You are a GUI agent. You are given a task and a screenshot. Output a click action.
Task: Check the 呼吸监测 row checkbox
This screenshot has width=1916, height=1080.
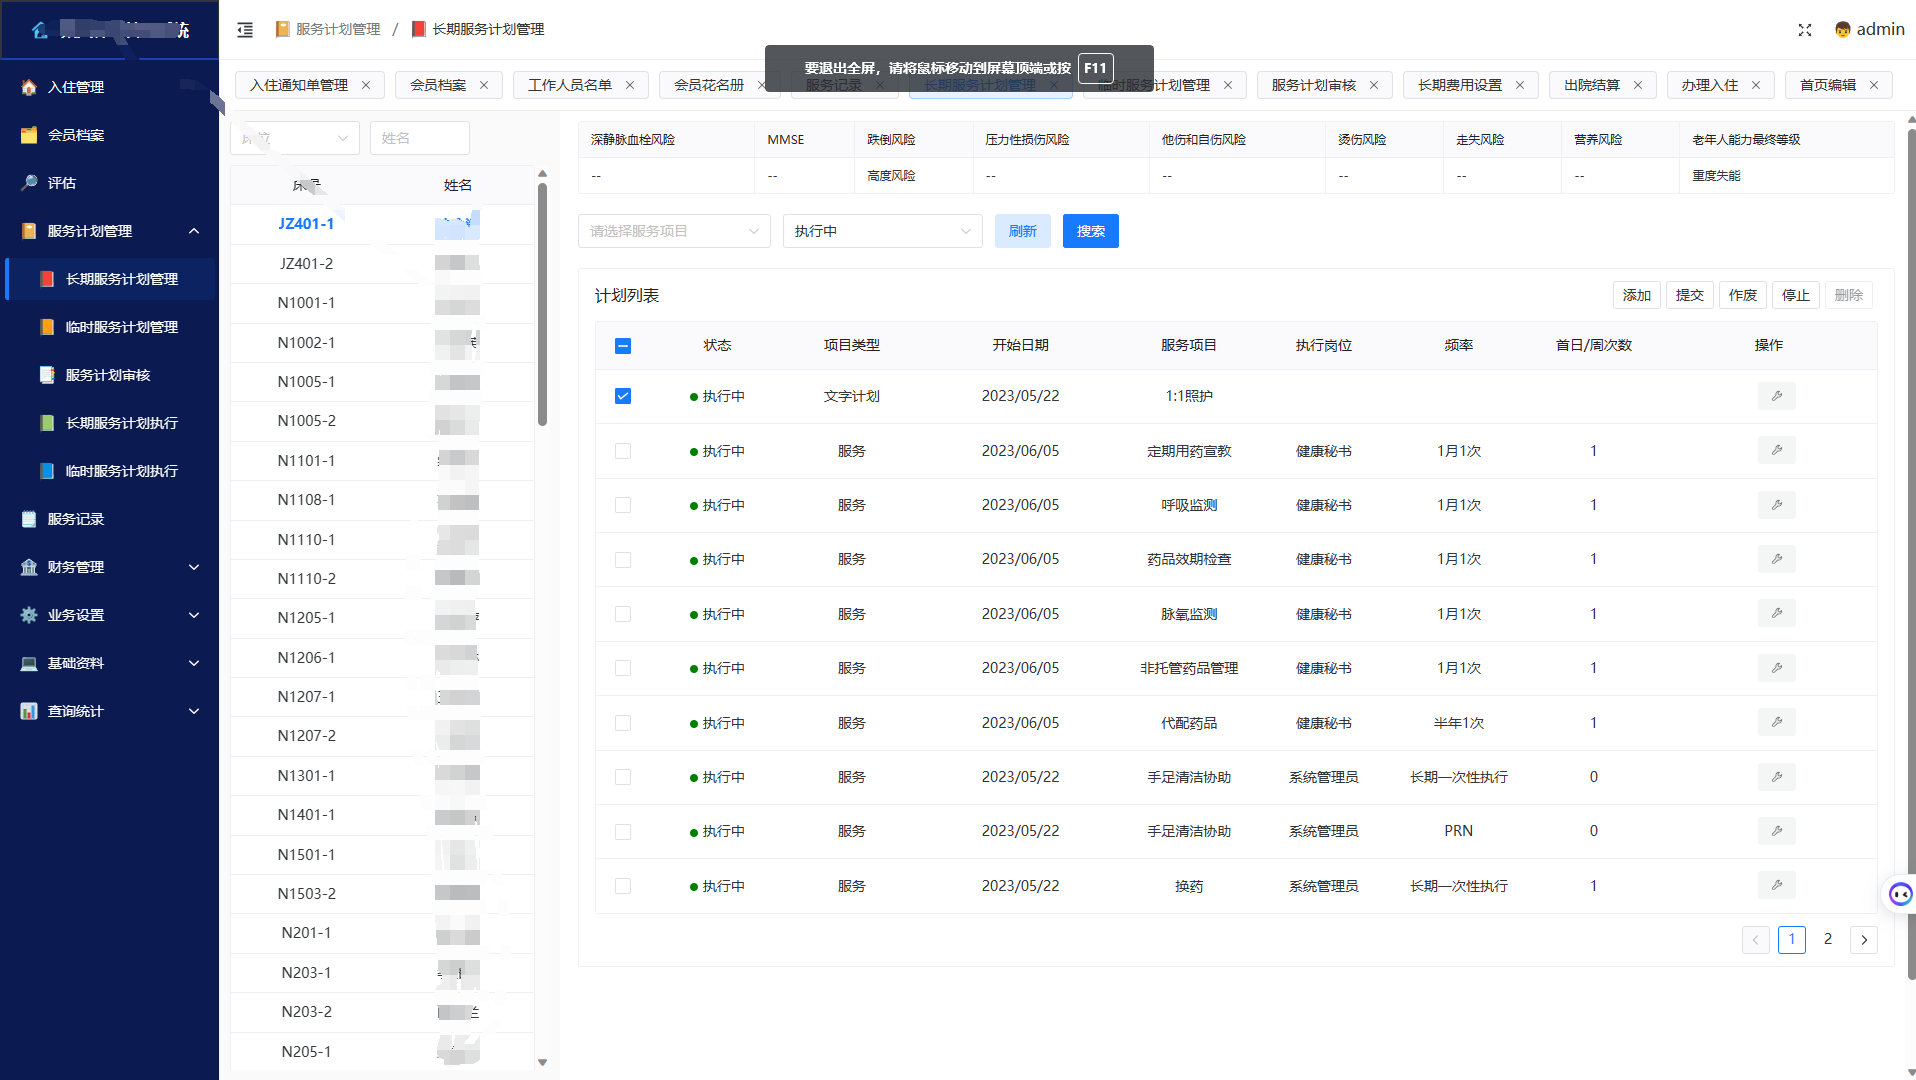click(623, 505)
